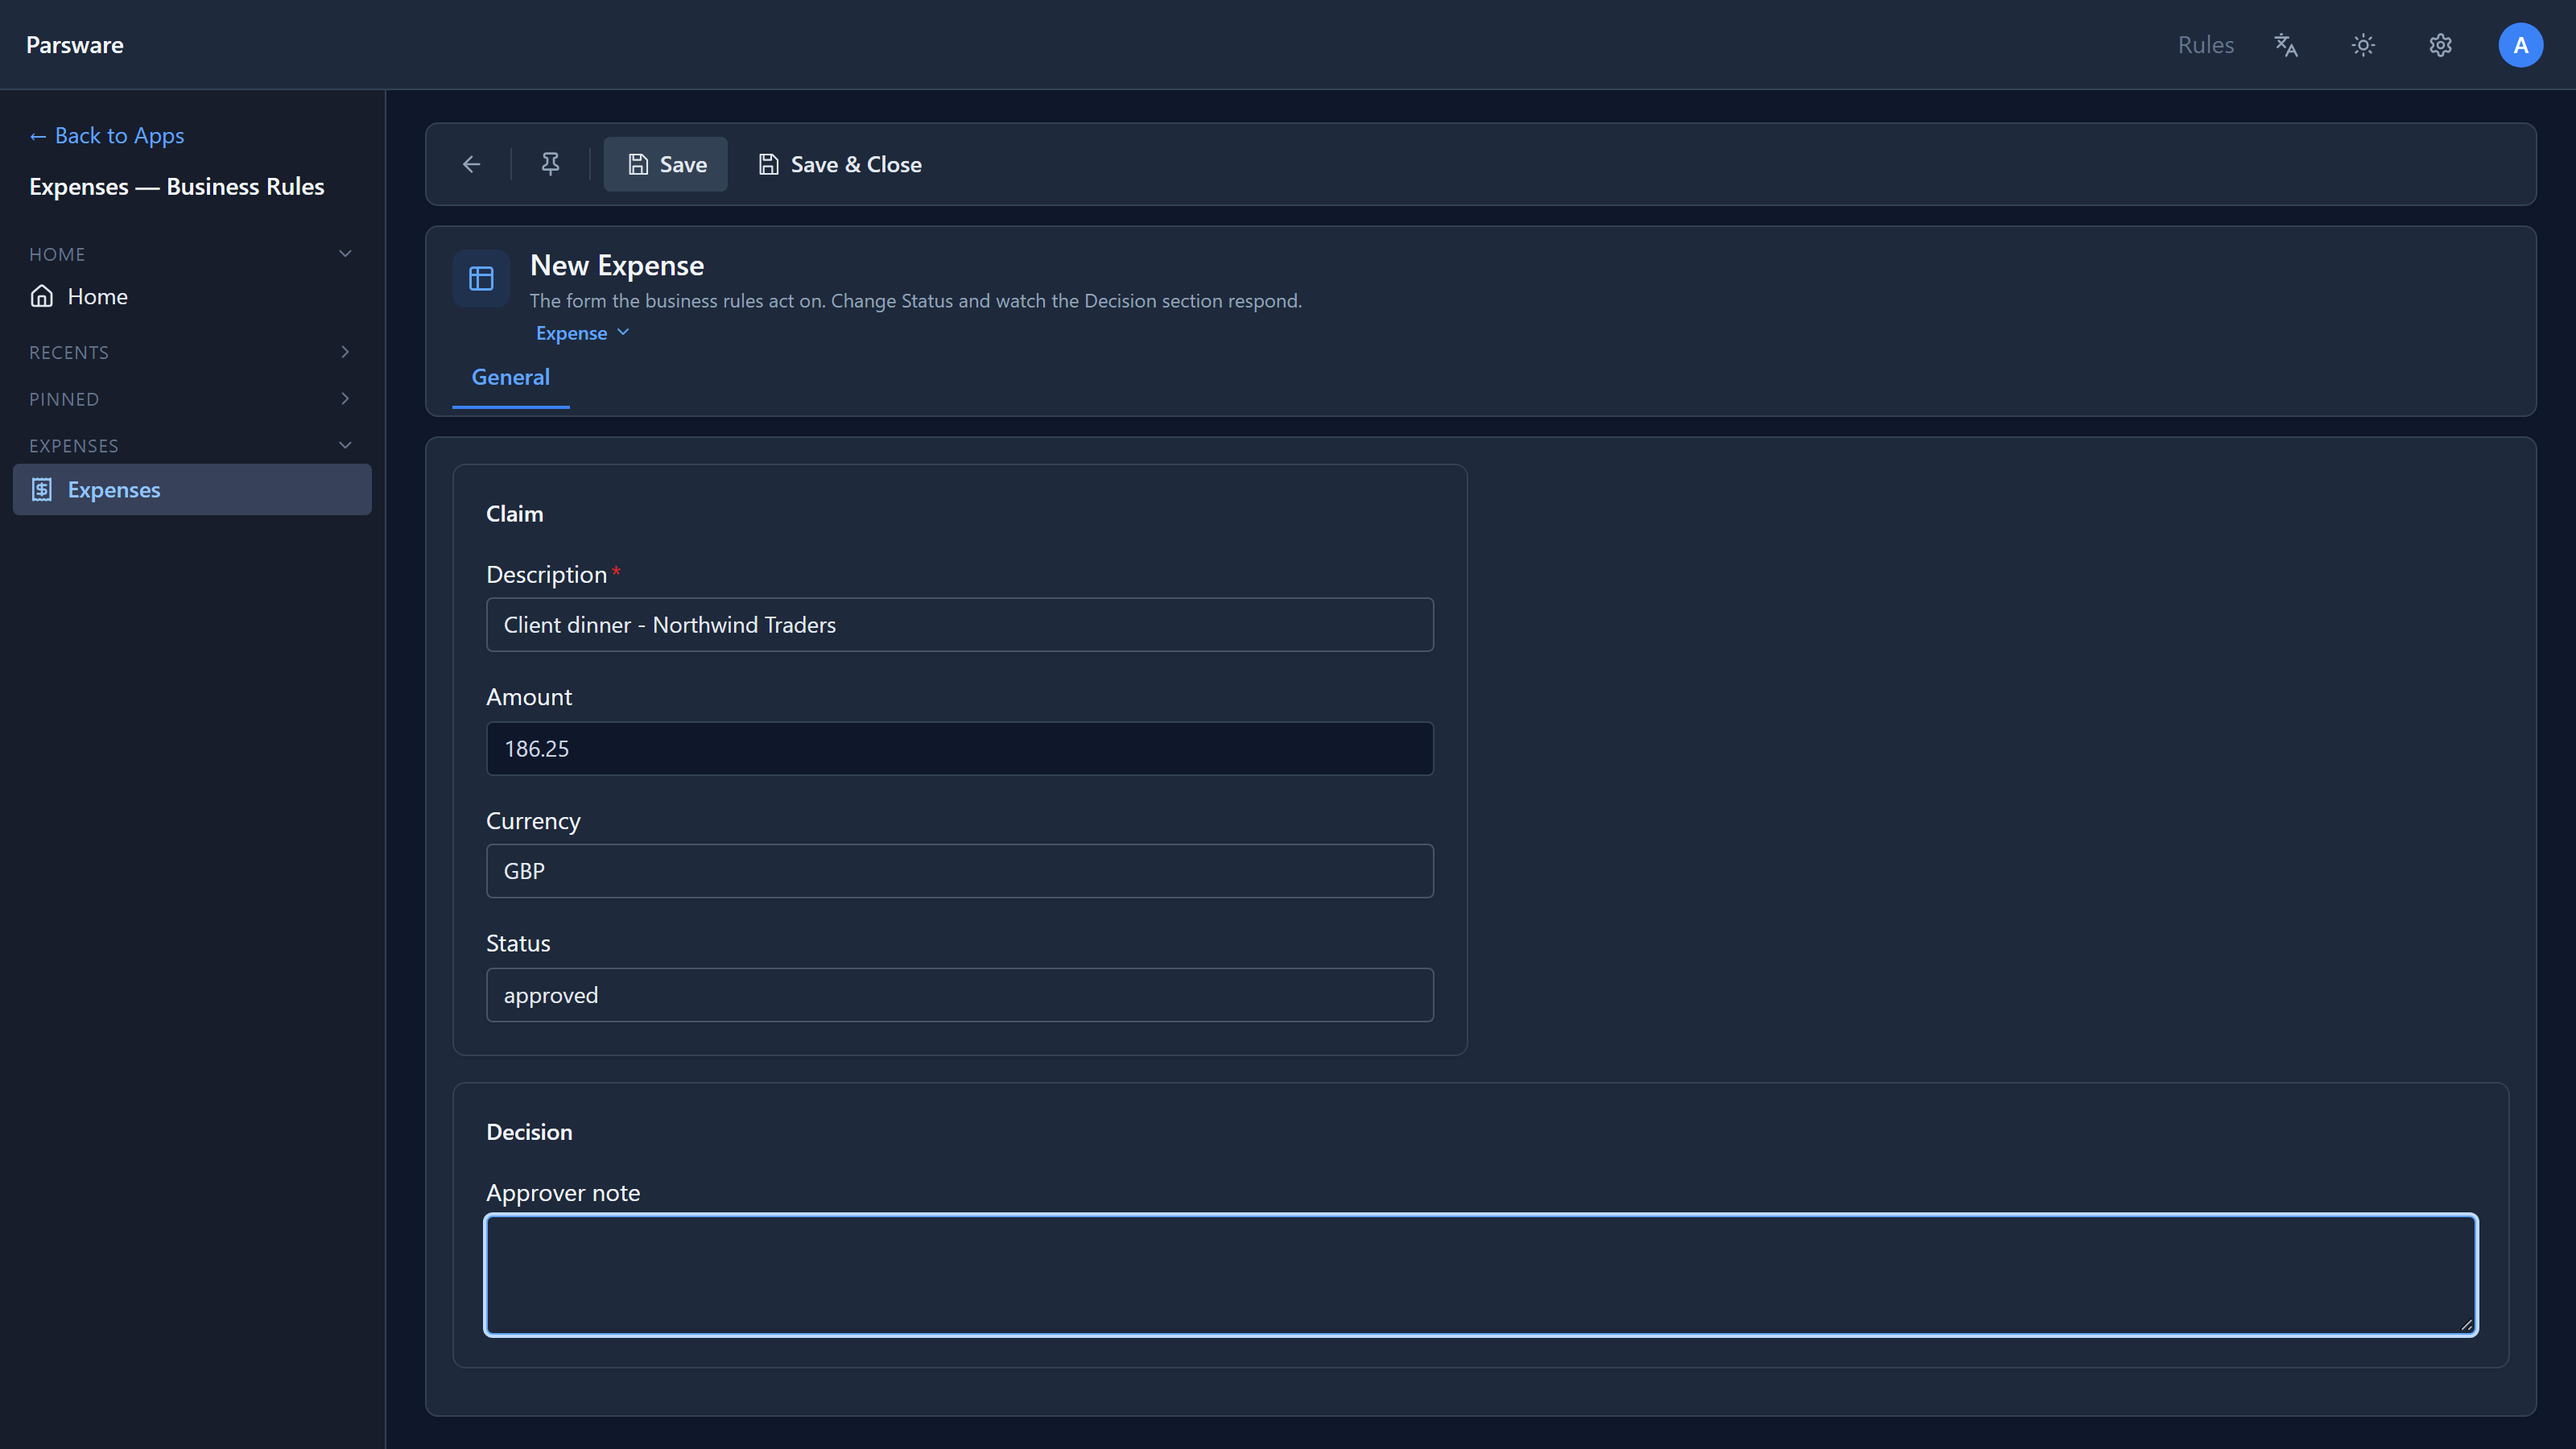Open the language translation icon
The height and width of the screenshot is (1449, 2576).
click(x=2285, y=45)
